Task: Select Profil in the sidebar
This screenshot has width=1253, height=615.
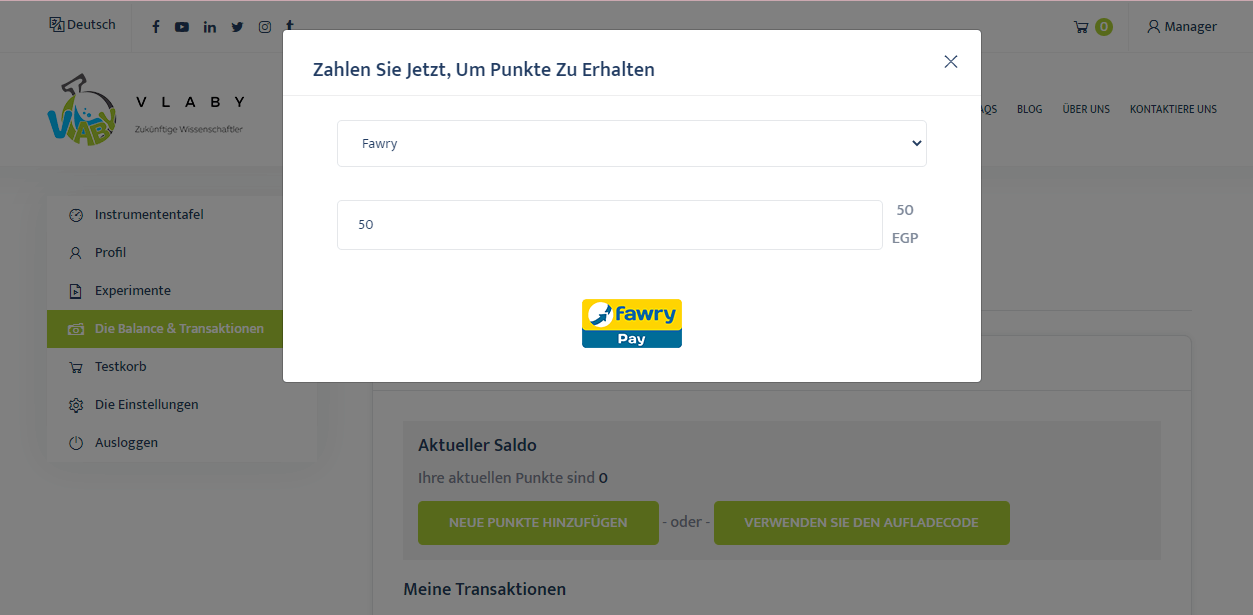Action: coord(110,253)
